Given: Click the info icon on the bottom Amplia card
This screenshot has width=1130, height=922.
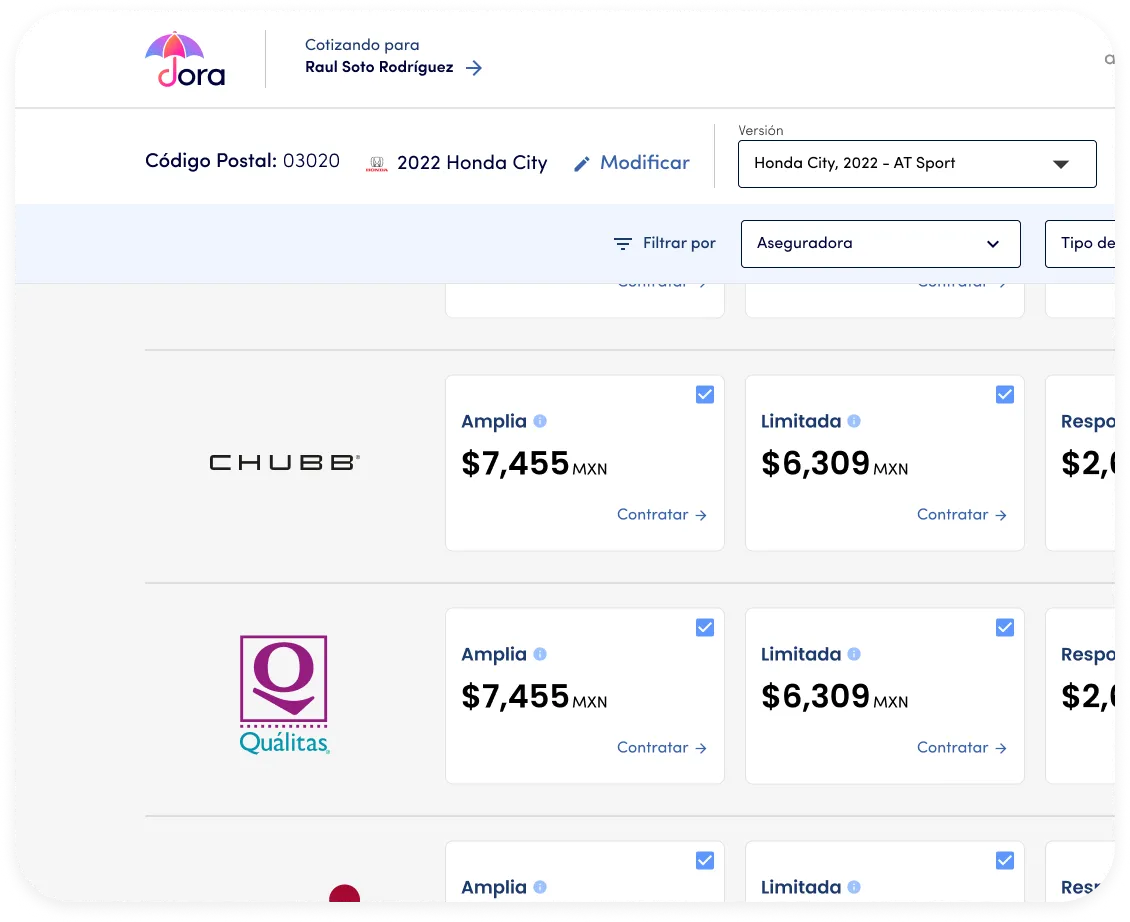Looking at the screenshot, I should point(540,887).
